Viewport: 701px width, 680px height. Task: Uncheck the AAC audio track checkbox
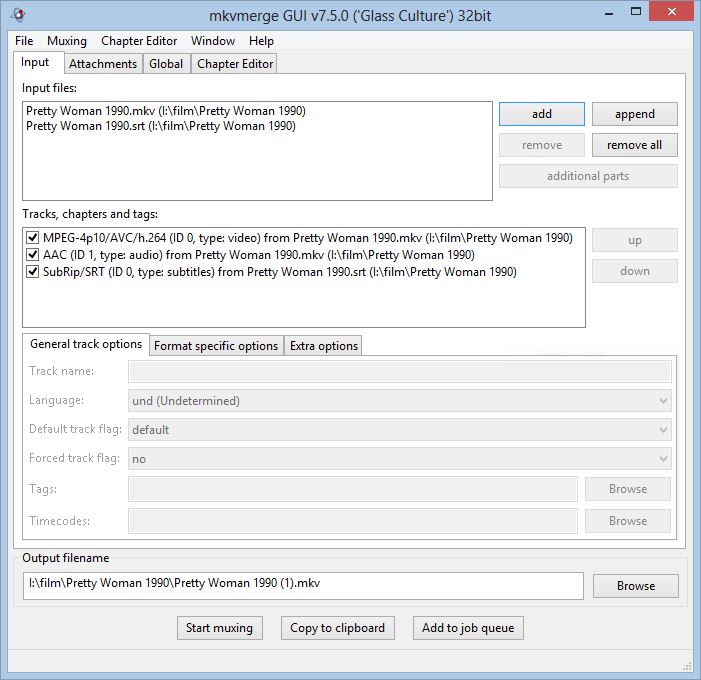pos(33,254)
